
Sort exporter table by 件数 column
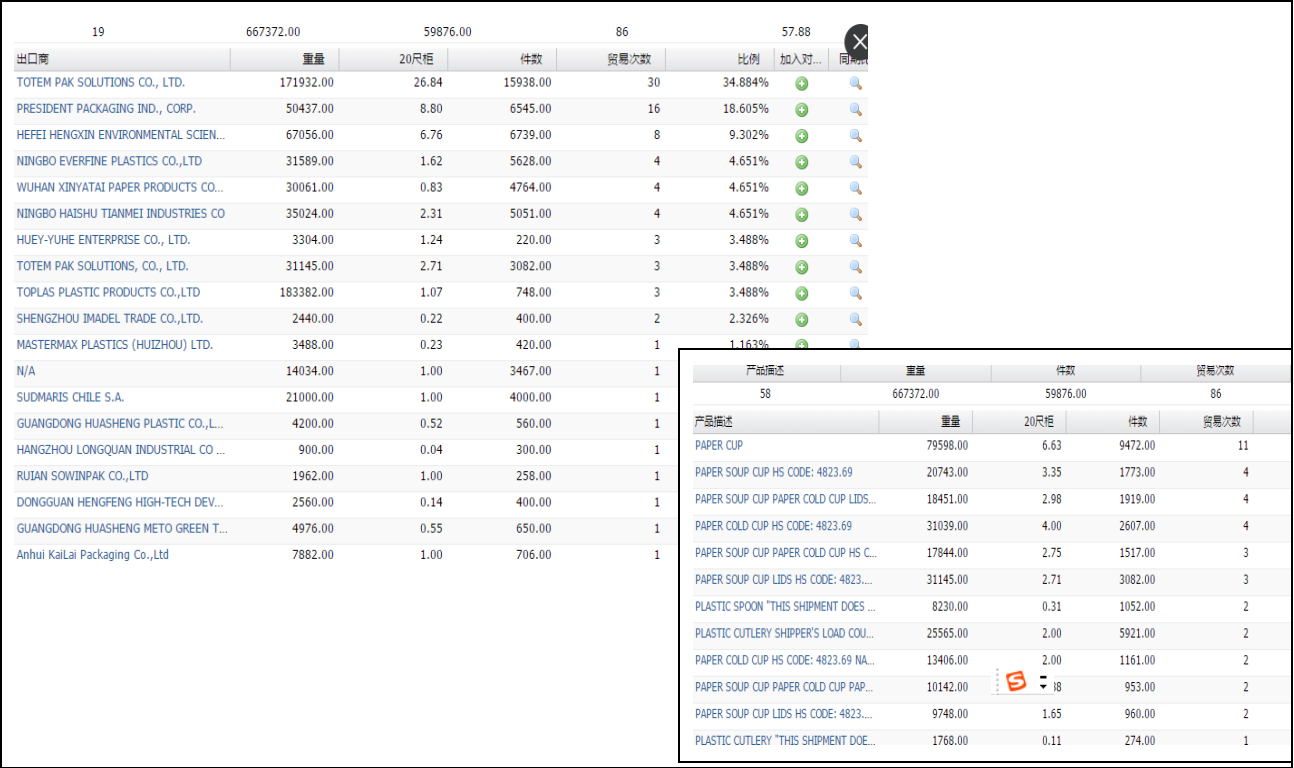(502, 59)
